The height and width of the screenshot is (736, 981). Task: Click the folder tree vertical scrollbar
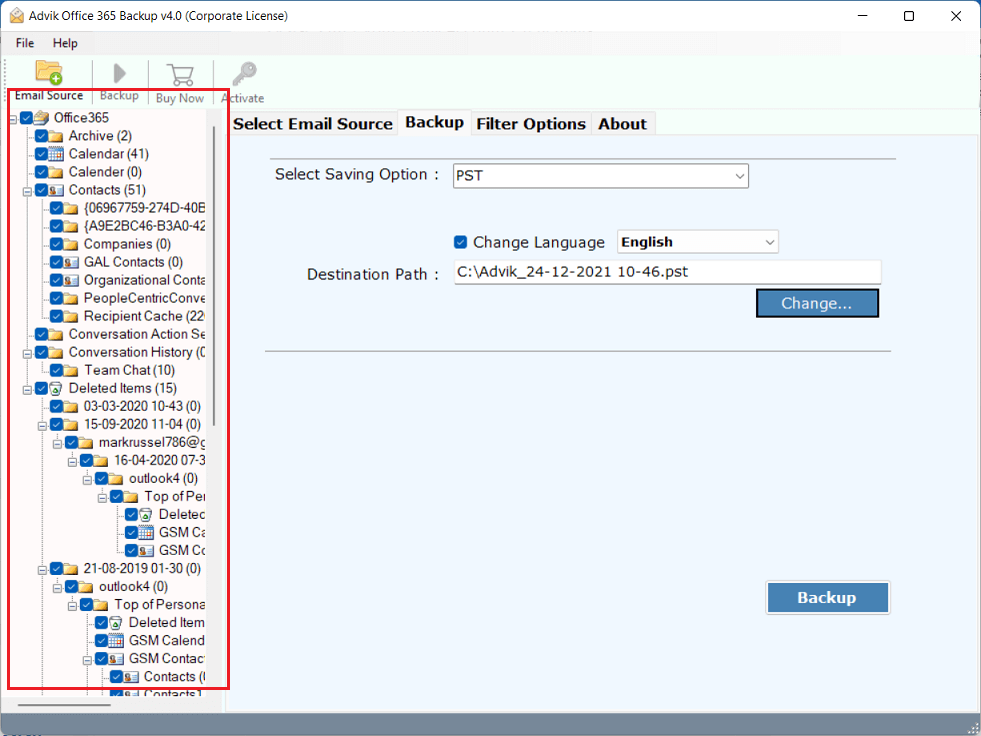[214, 275]
